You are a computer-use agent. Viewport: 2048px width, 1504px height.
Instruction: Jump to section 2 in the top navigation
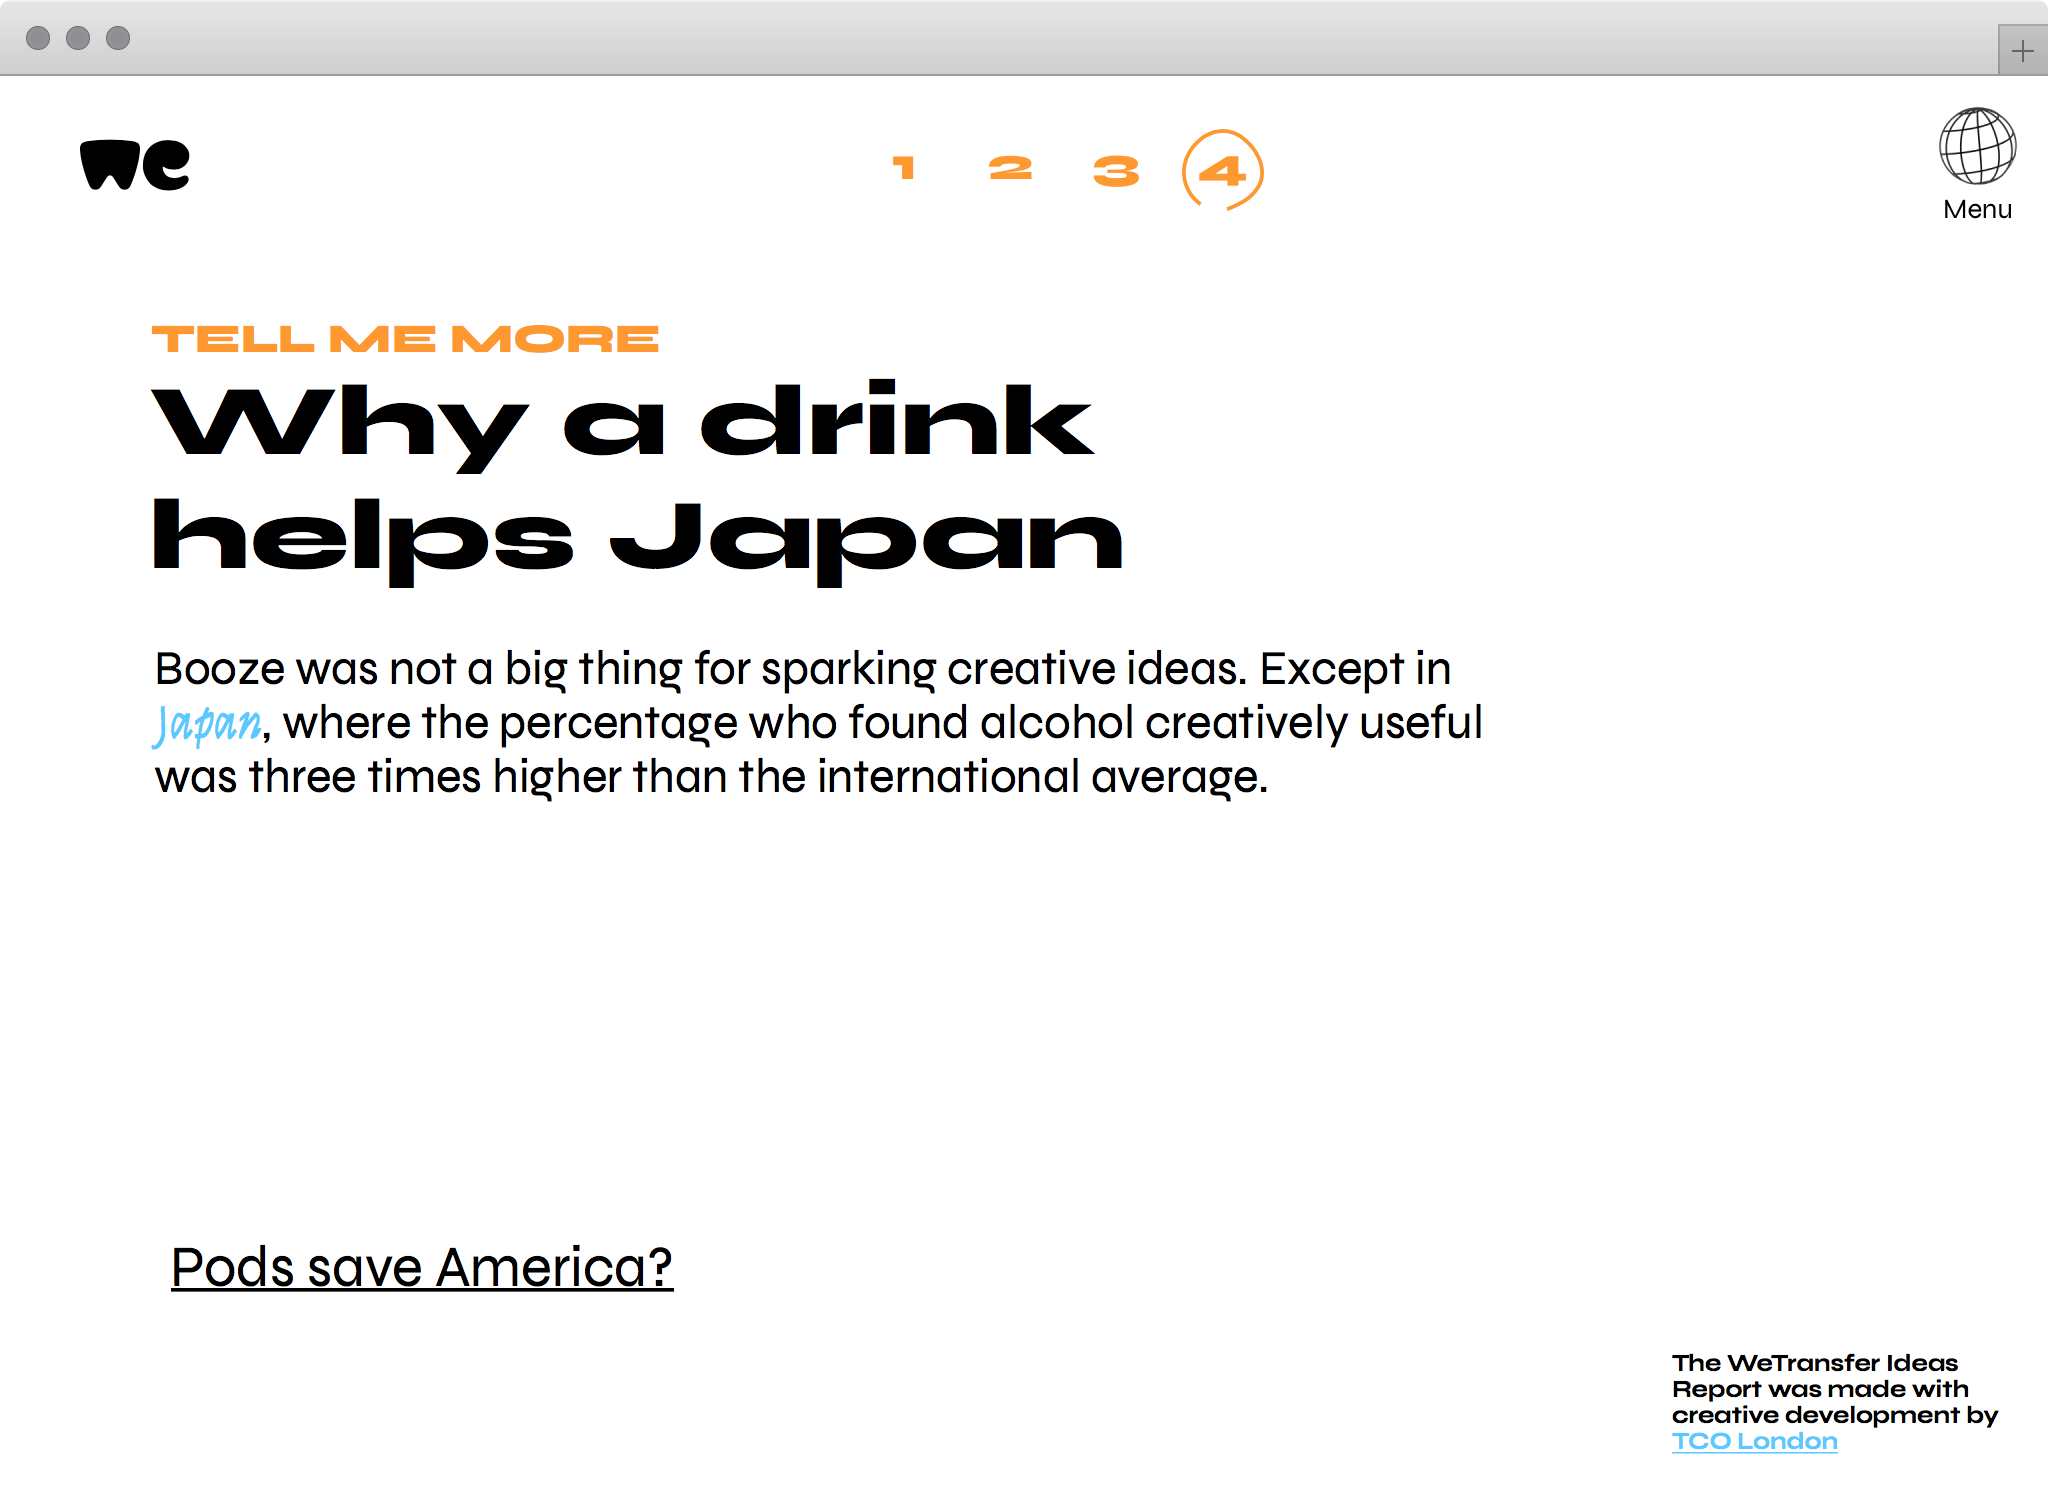(x=1010, y=168)
